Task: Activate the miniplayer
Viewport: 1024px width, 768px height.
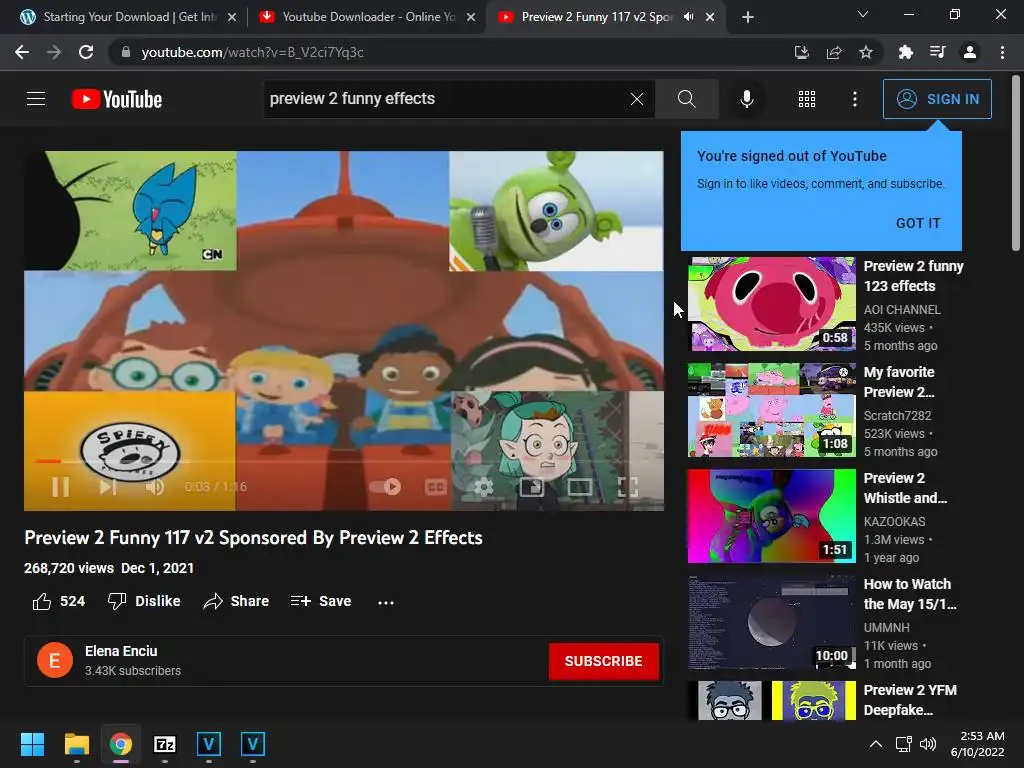Action: point(532,487)
